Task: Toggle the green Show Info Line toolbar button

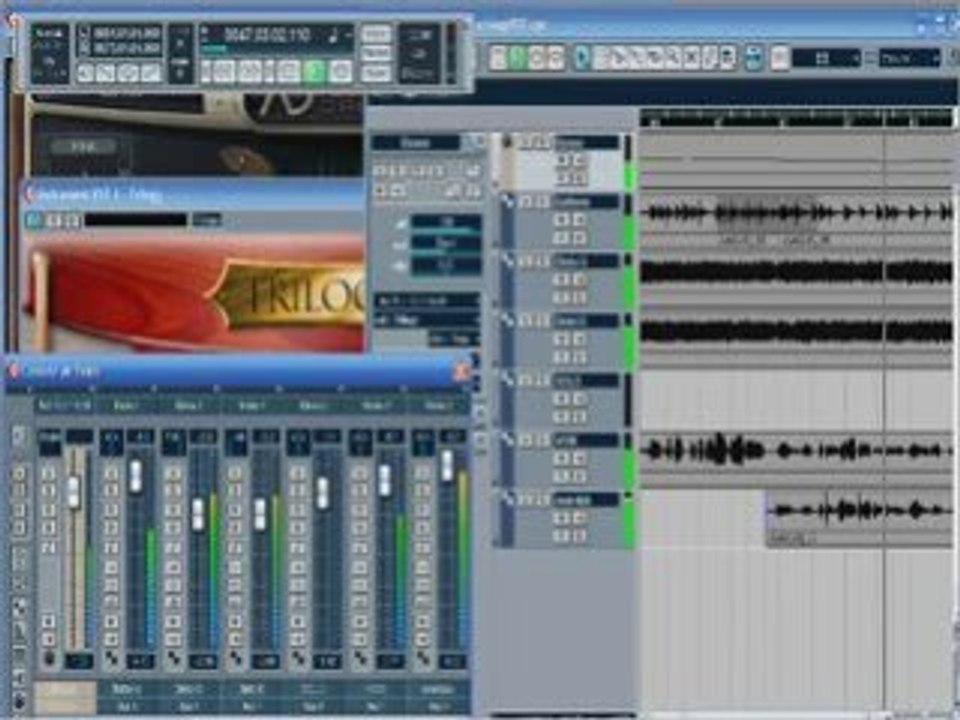Action: coord(518,58)
